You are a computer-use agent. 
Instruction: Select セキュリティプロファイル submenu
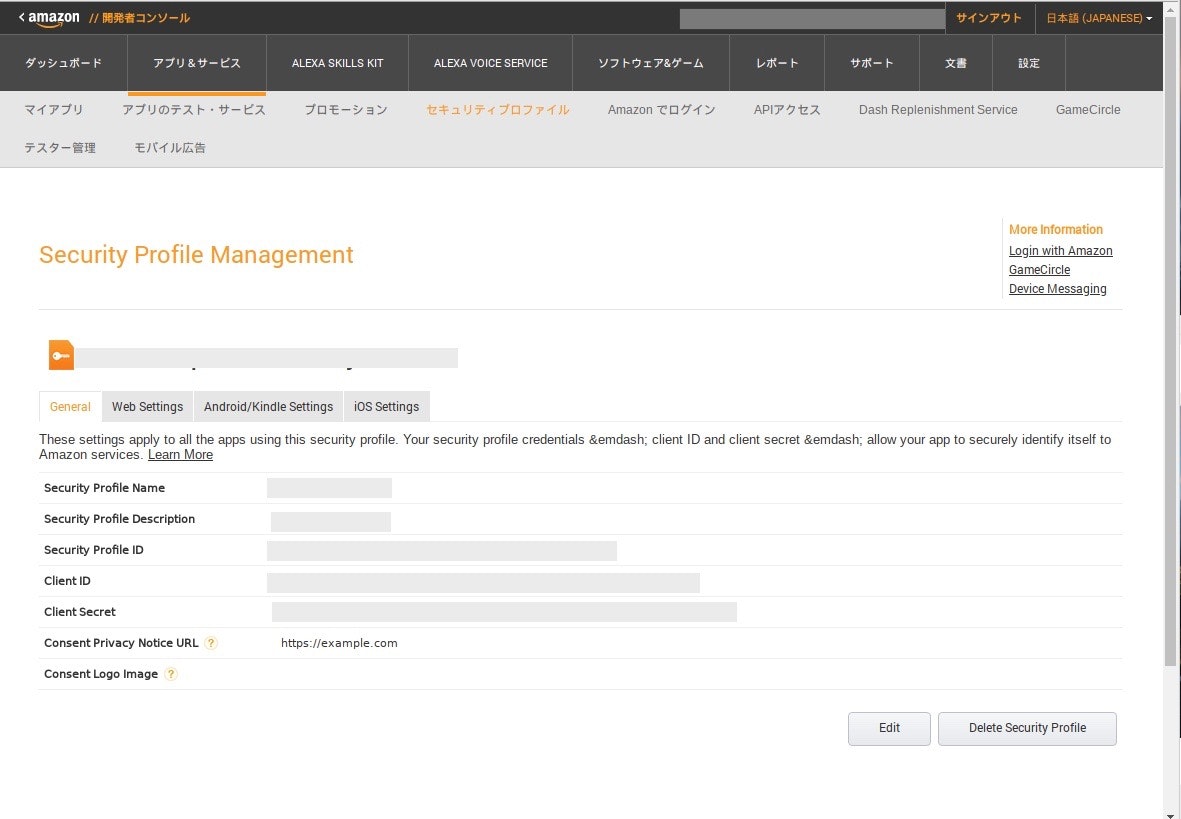pos(497,110)
